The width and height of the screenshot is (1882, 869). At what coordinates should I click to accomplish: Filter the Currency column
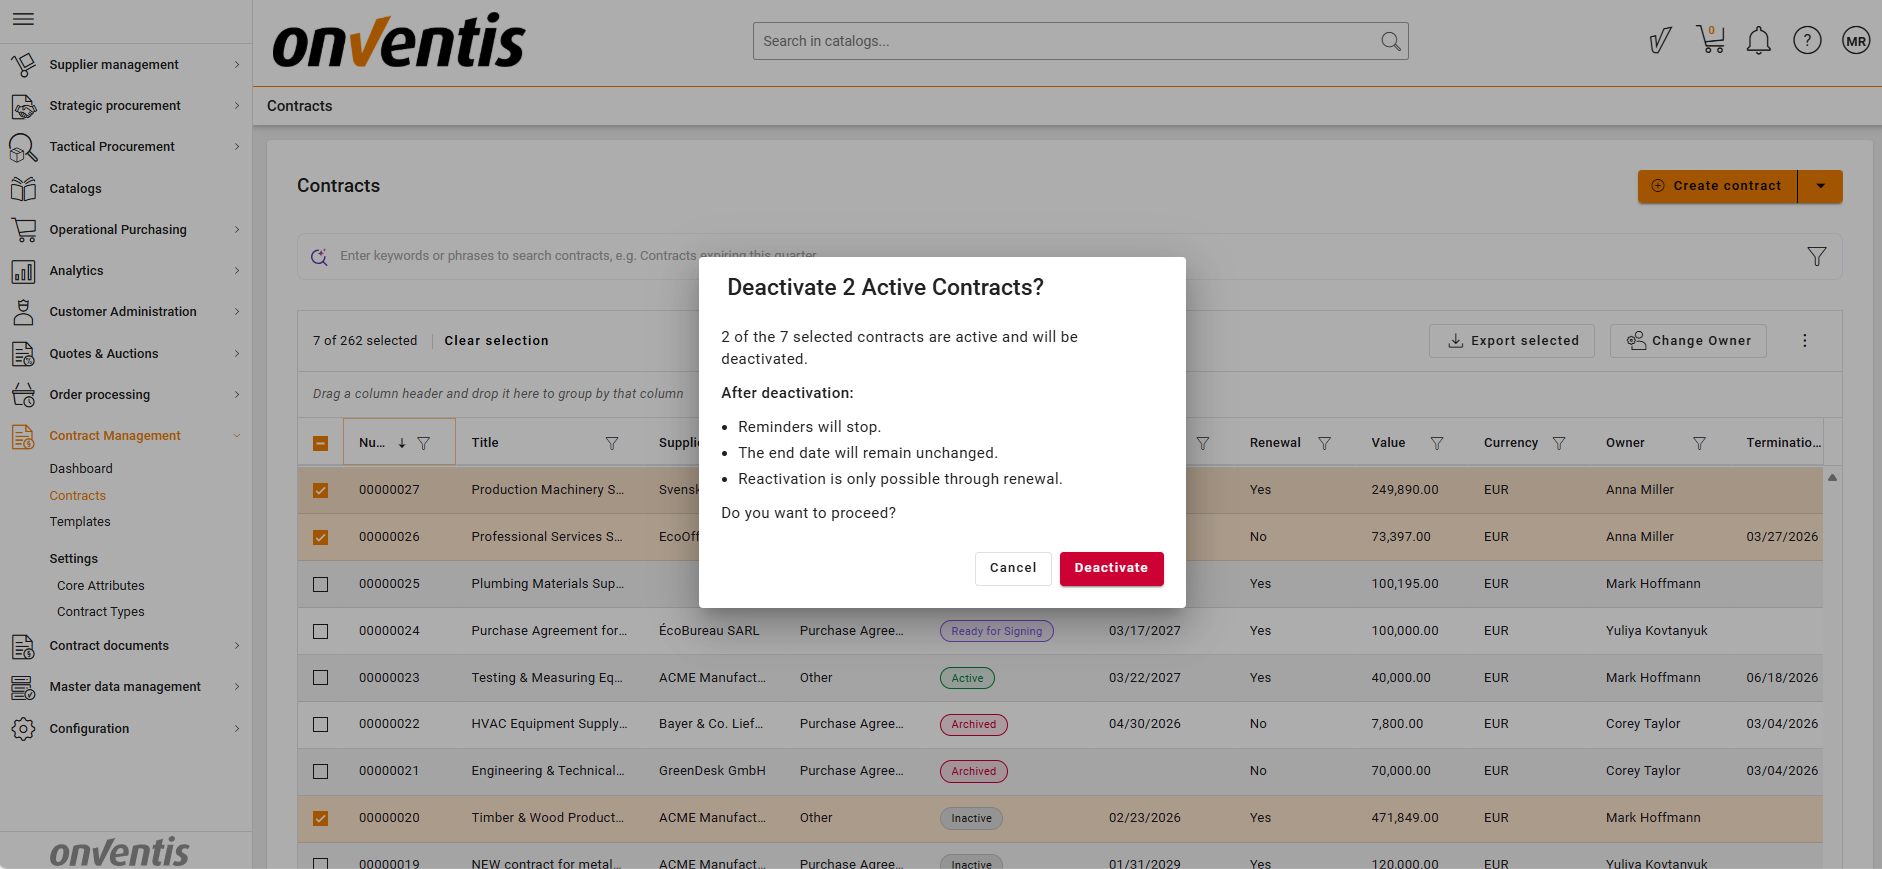coord(1558,443)
